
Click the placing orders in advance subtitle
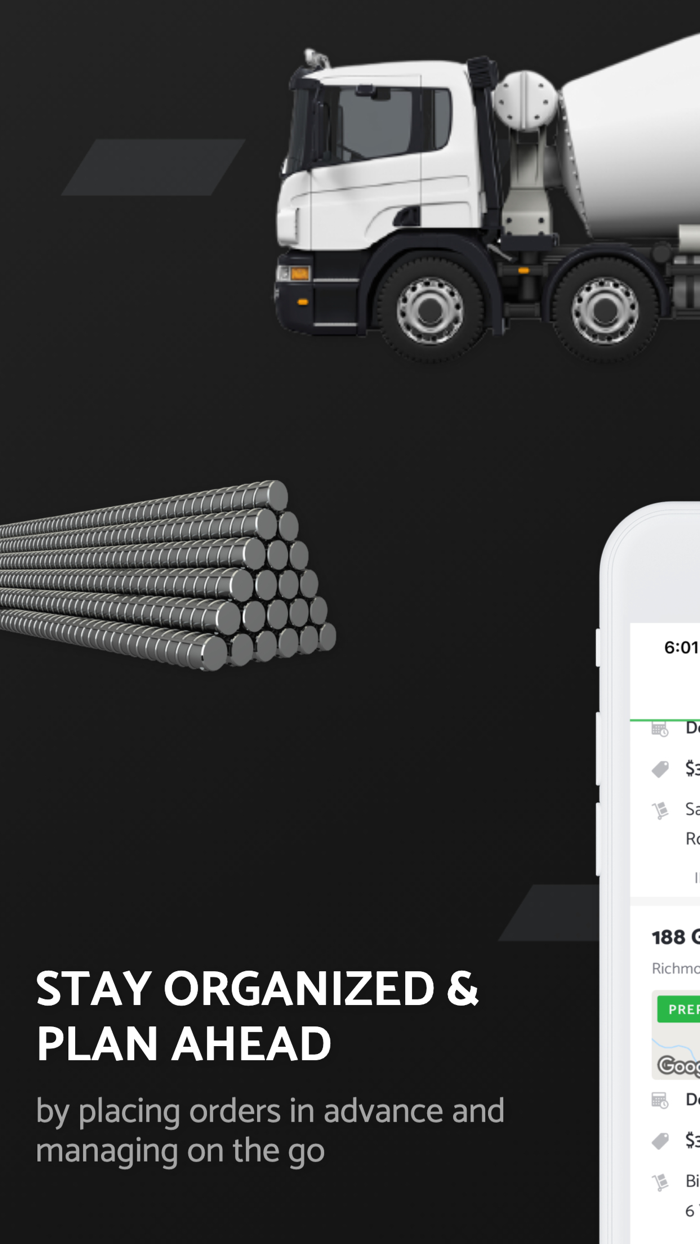point(270,1130)
